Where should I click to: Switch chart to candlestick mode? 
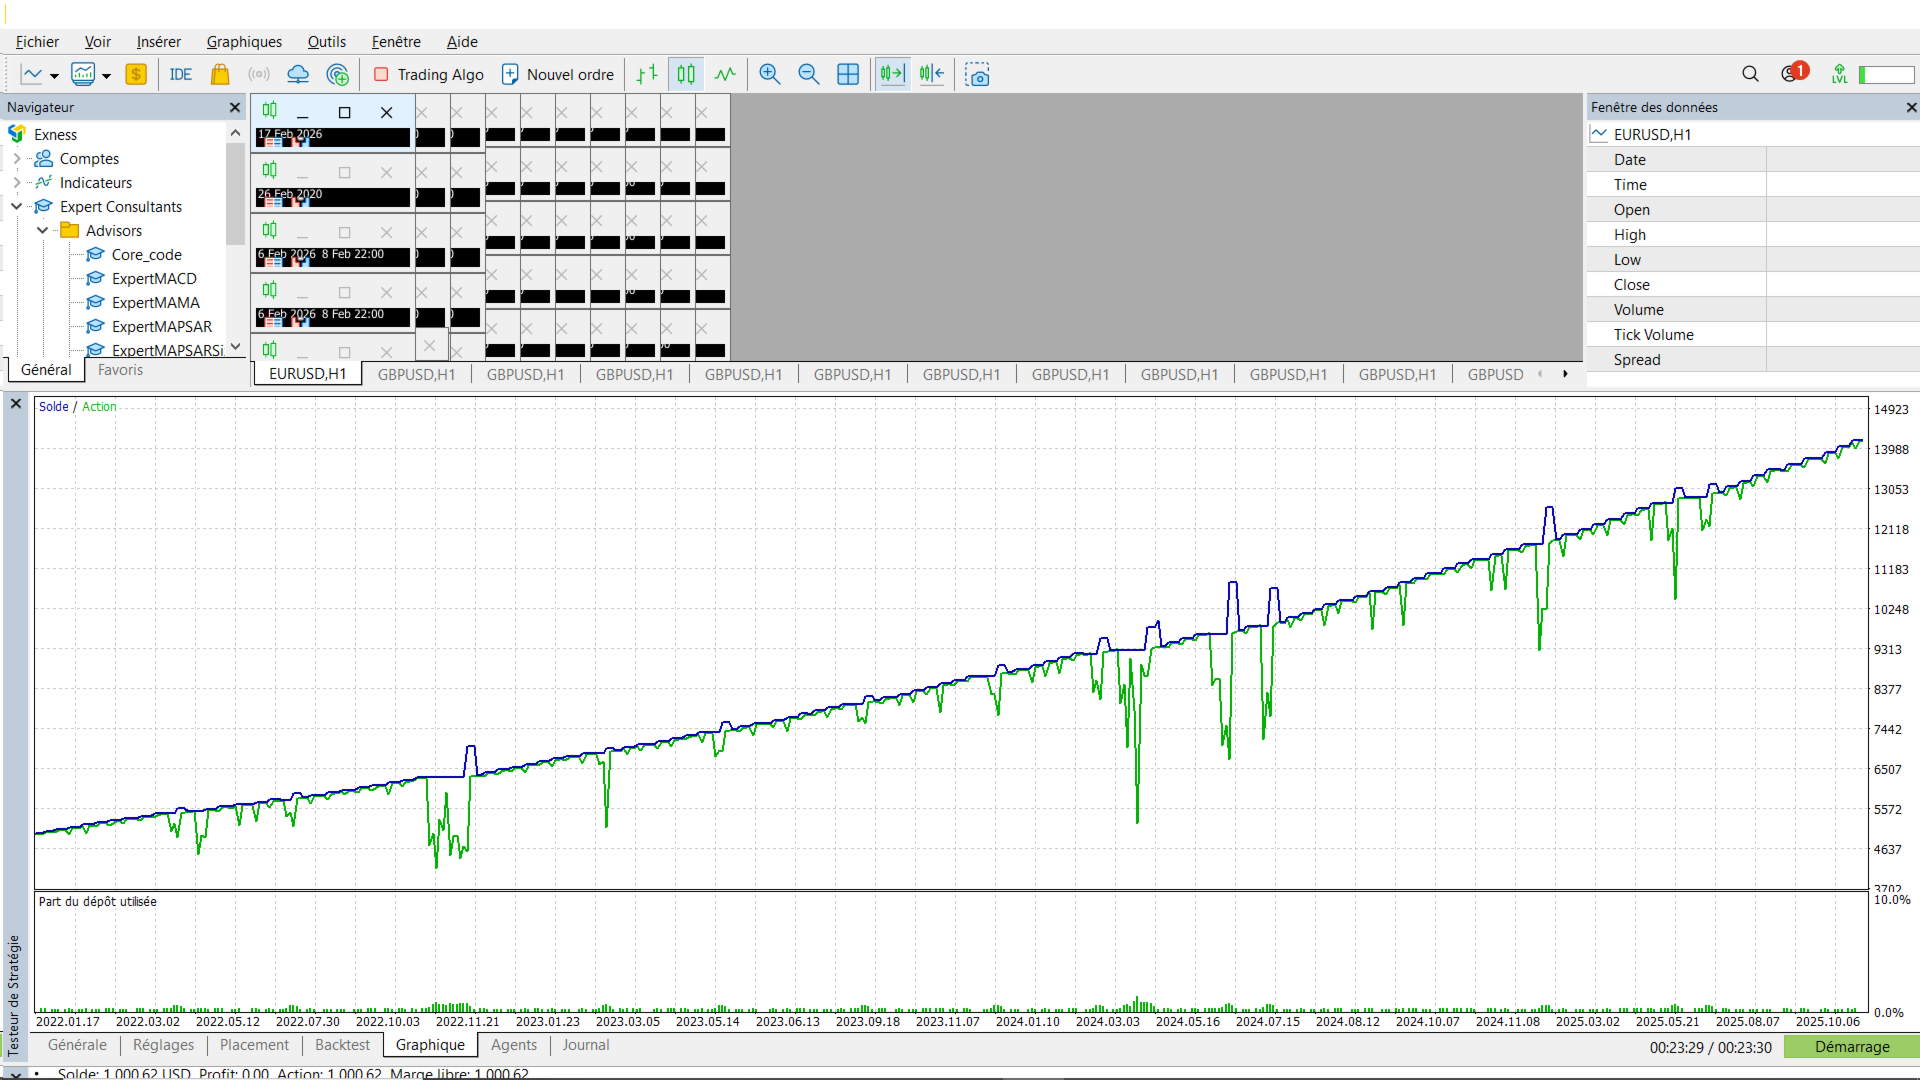pos(686,74)
